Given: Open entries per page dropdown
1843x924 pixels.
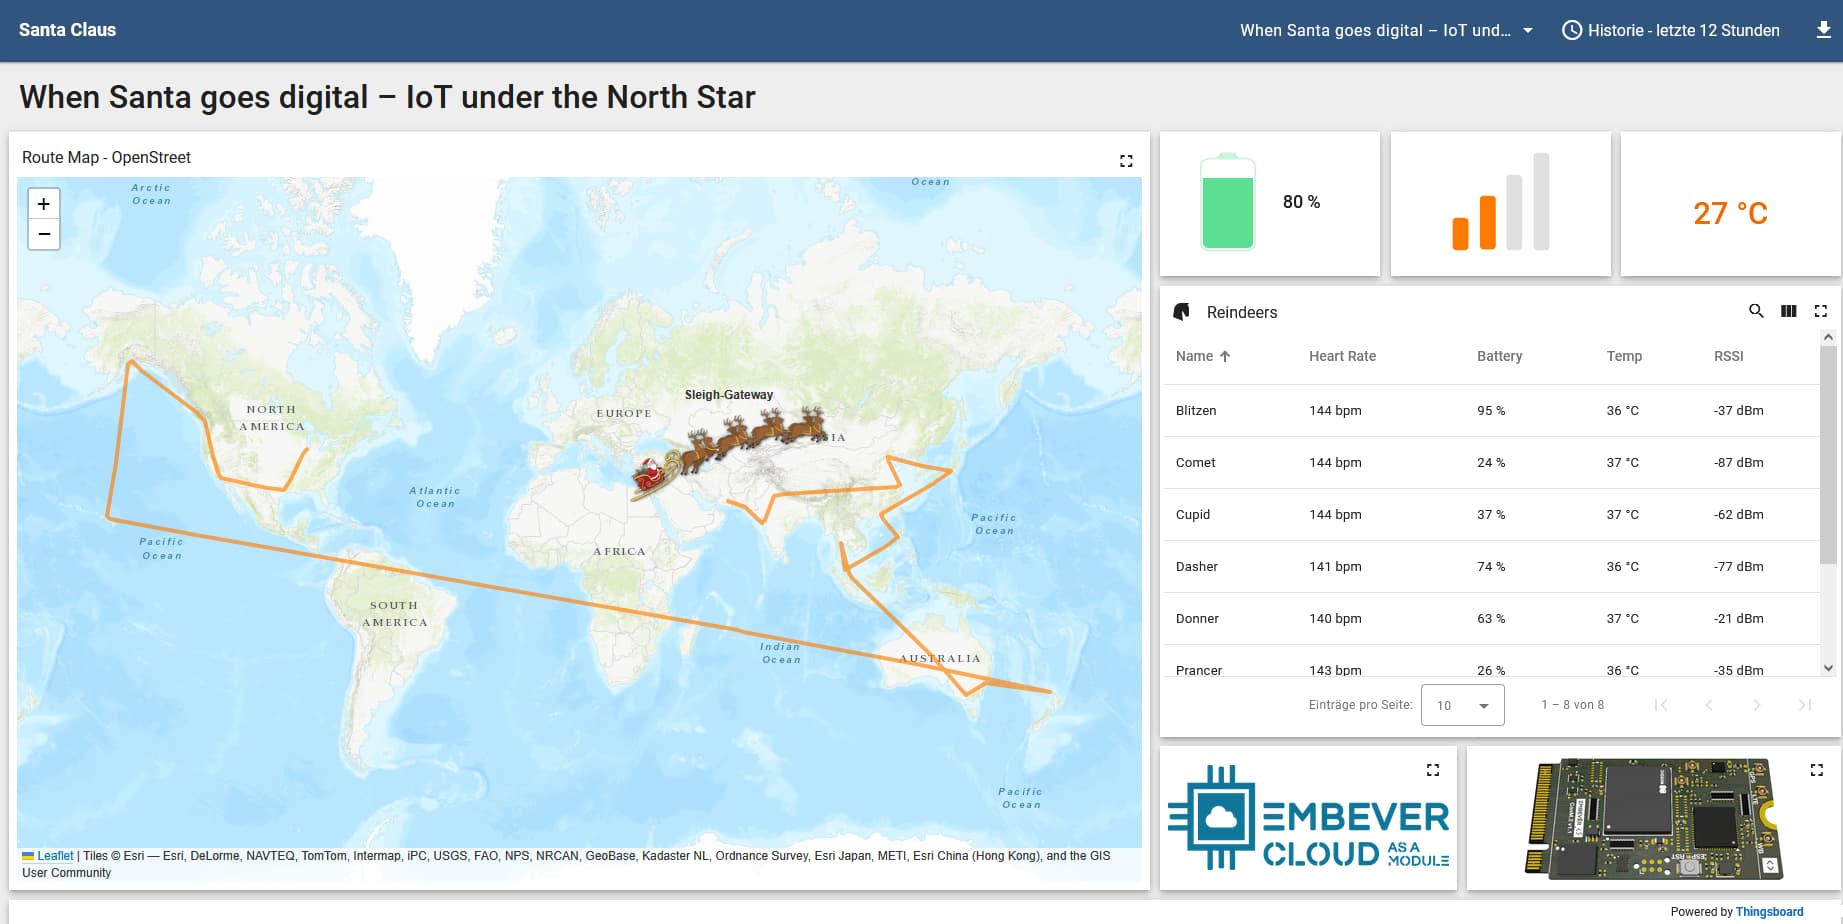Looking at the screenshot, I should click(x=1462, y=705).
